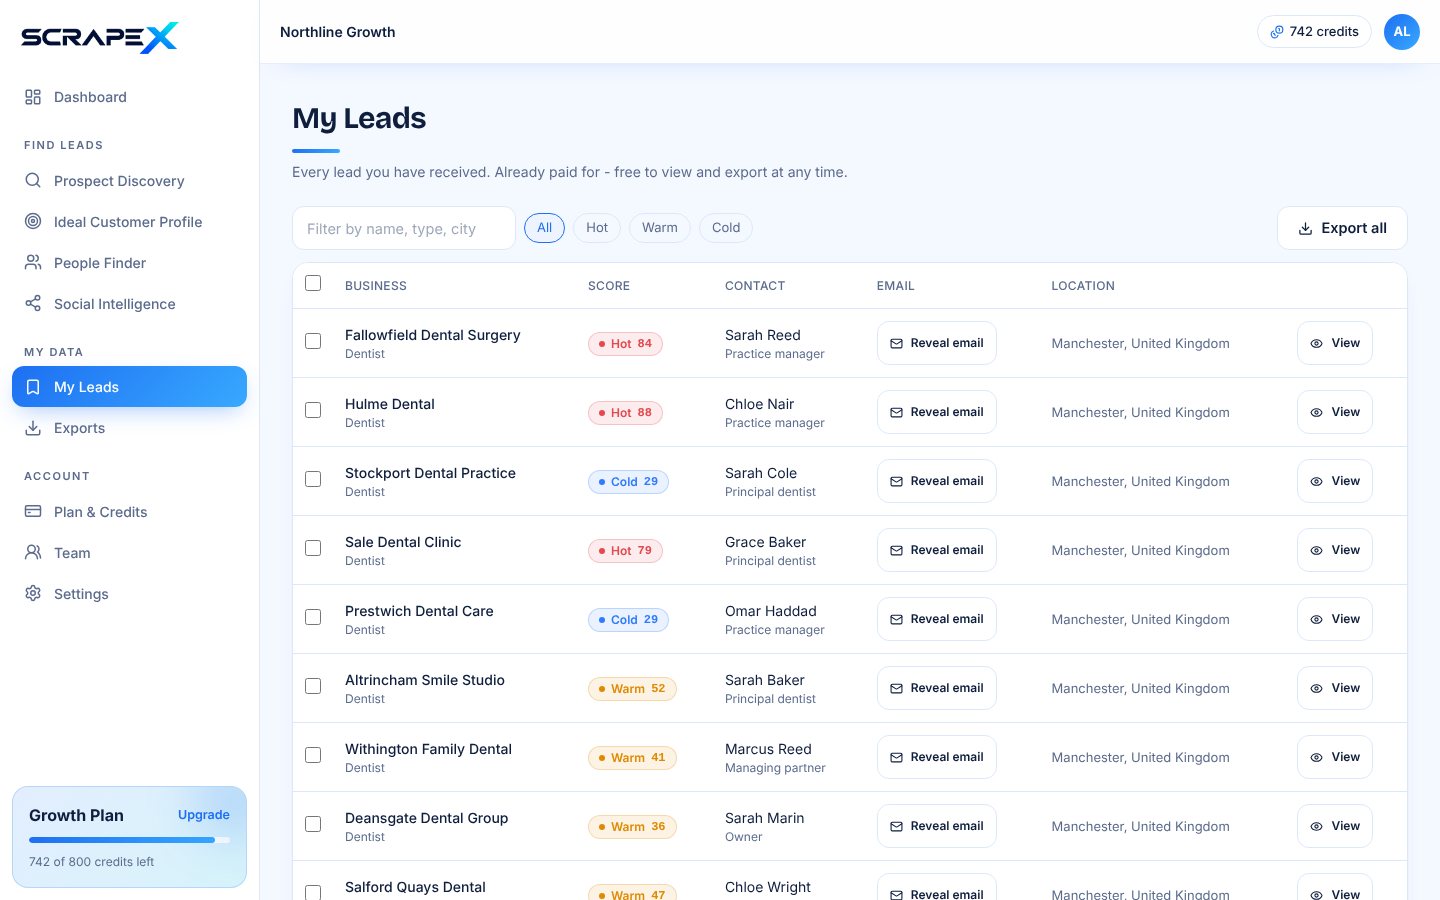Click the Plan & Credits card icon

(x=33, y=512)
